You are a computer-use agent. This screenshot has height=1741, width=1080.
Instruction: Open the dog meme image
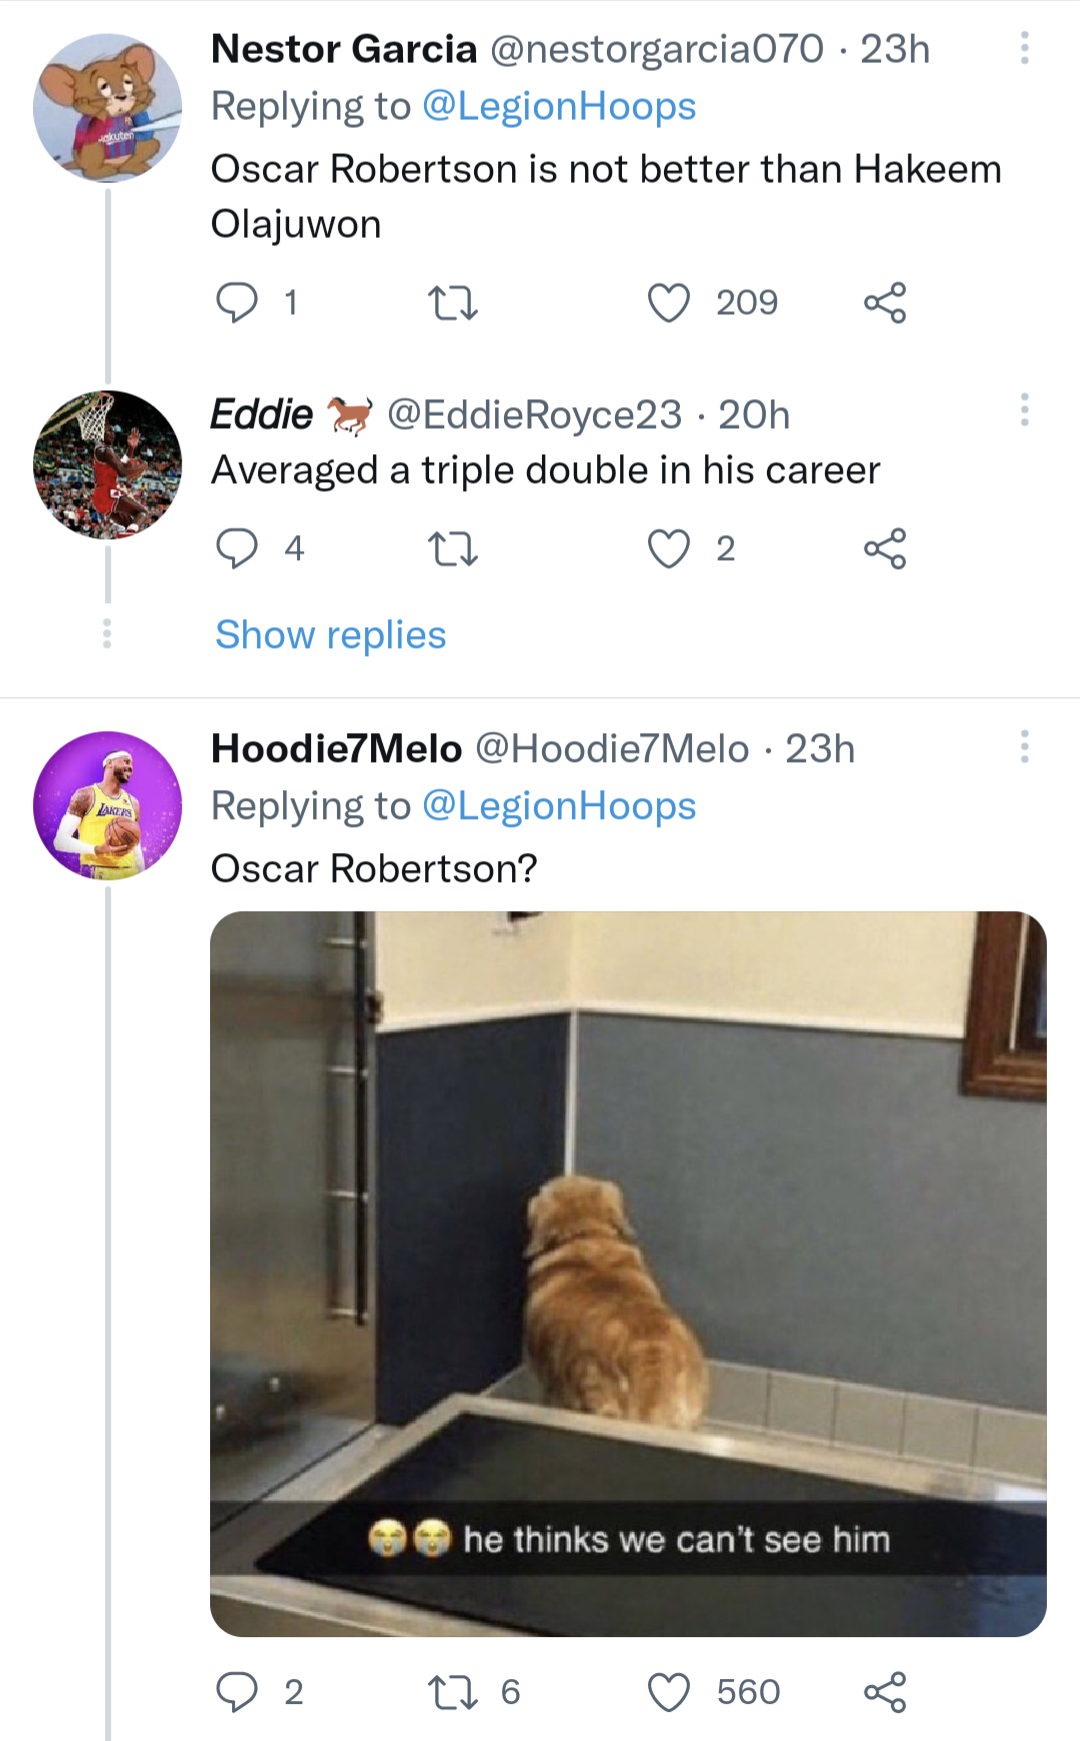coord(628,1272)
